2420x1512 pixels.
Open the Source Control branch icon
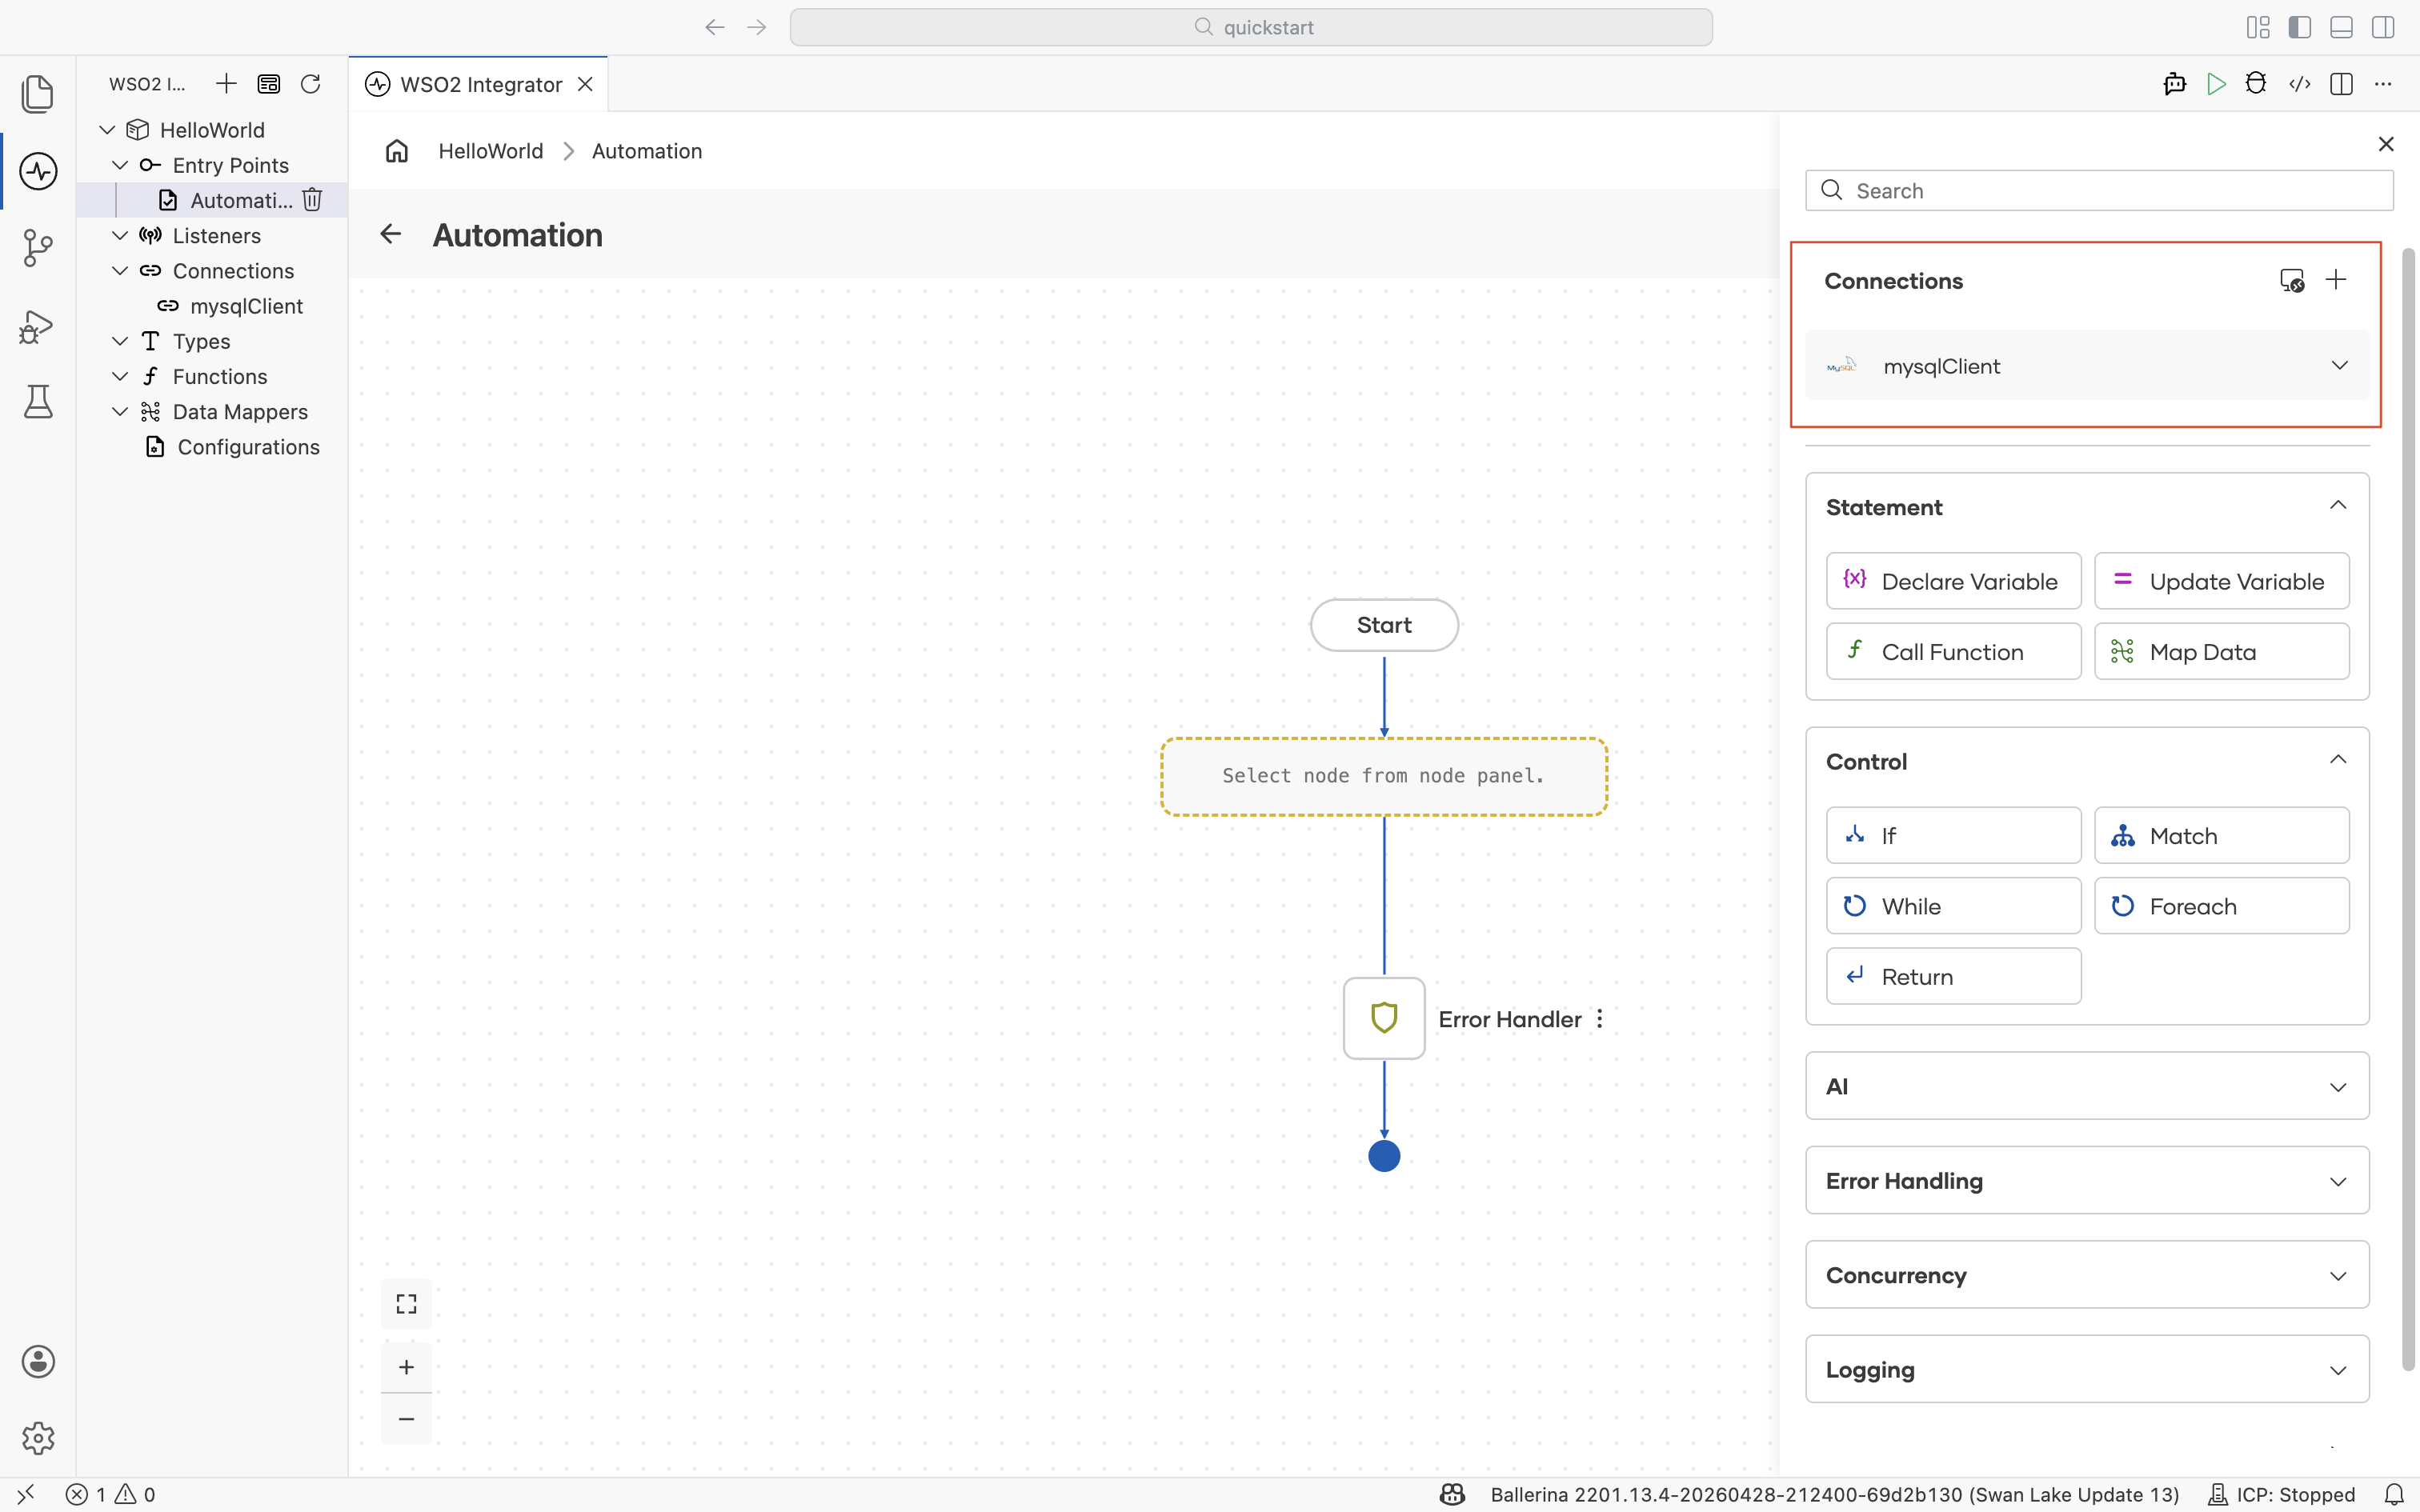(38, 248)
